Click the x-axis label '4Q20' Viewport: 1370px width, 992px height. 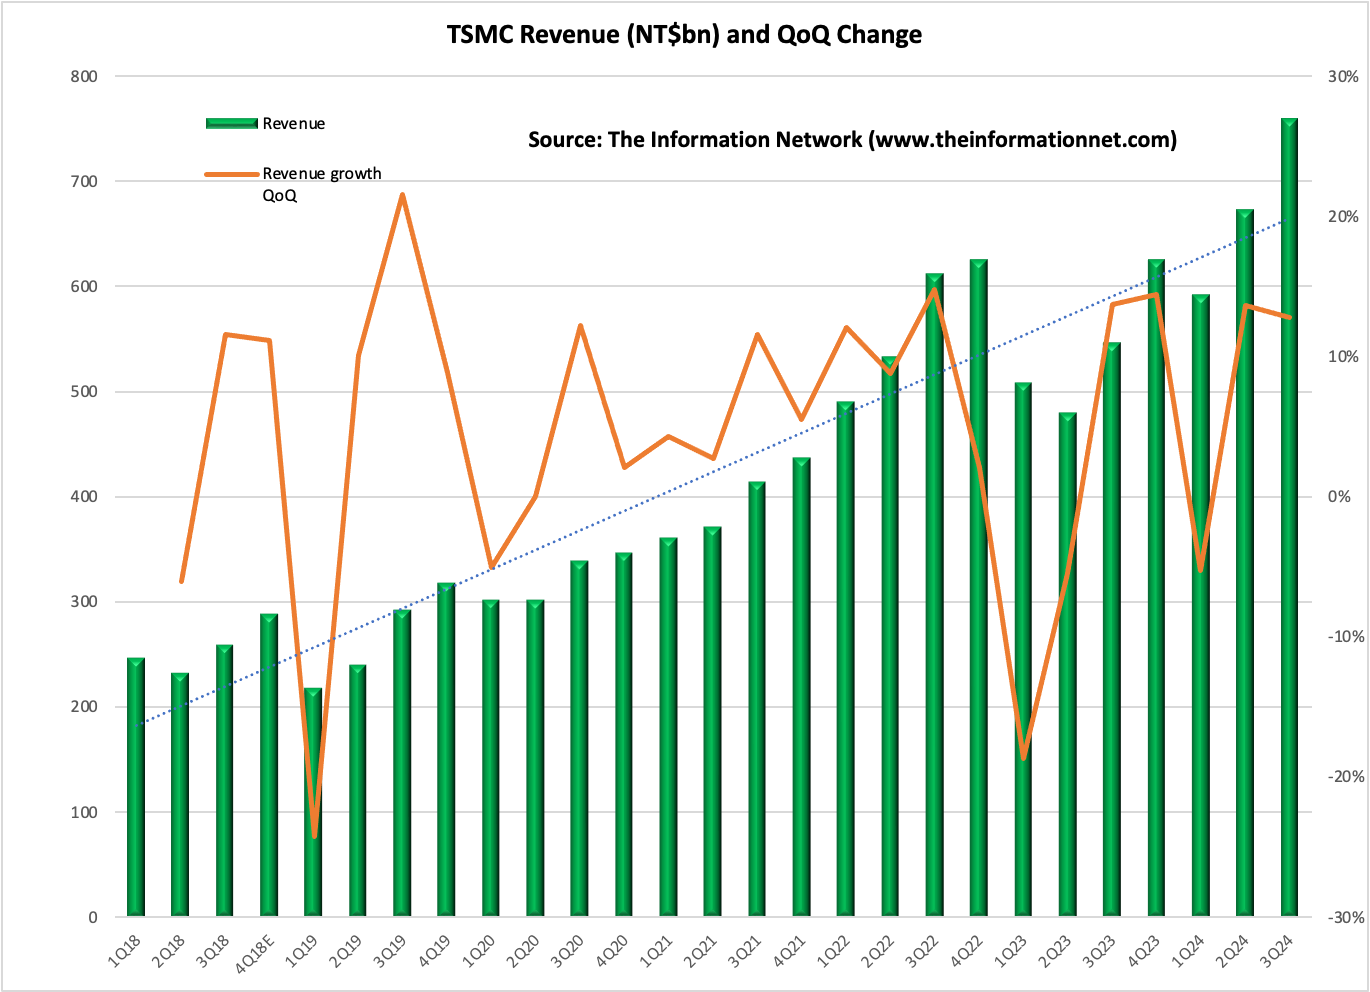[611, 948]
